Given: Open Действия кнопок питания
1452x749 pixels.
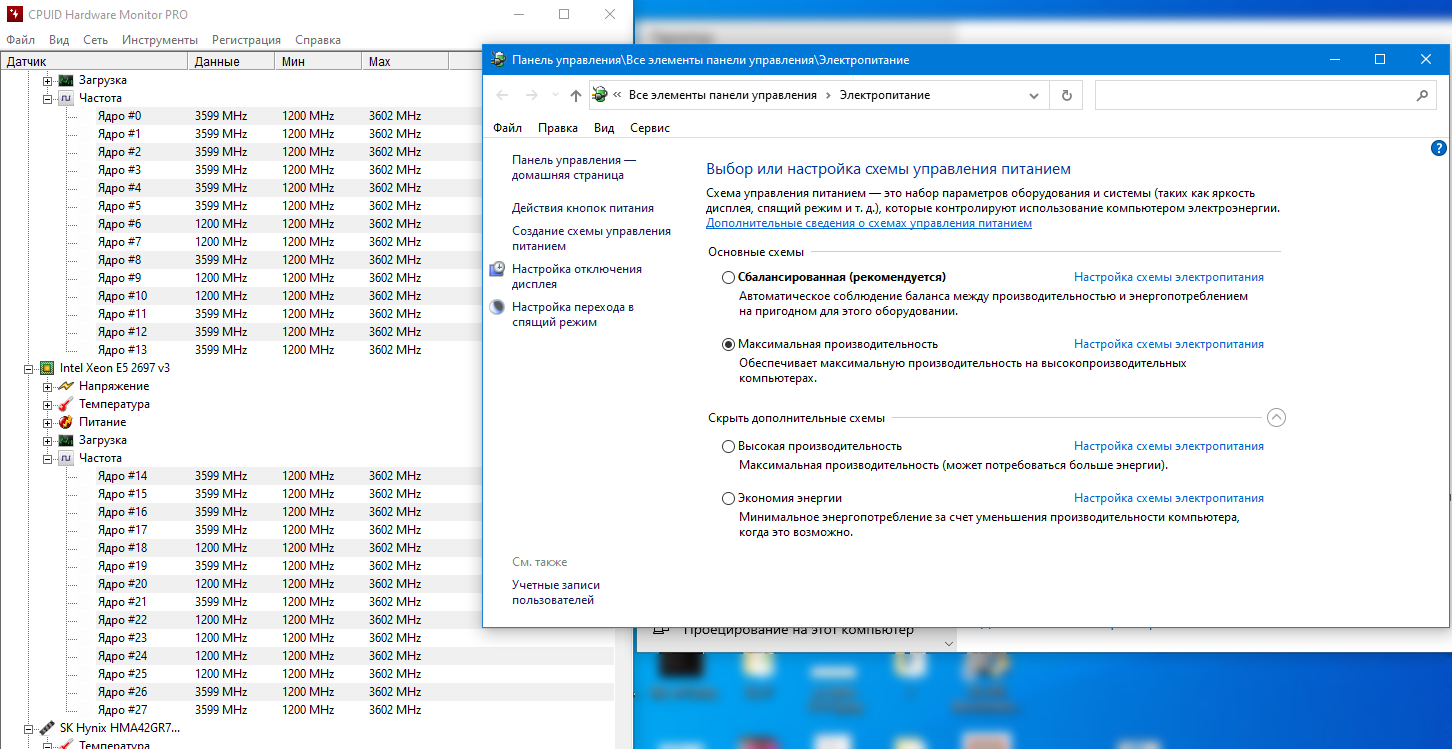Looking at the screenshot, I should pos(583,208).
